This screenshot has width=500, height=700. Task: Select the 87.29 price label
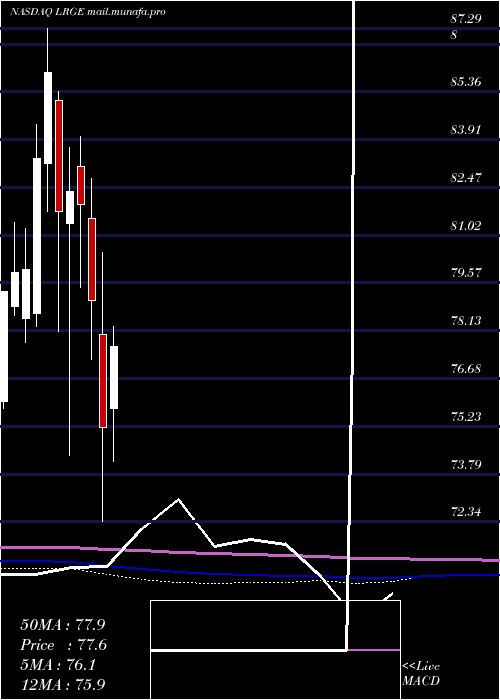[466, 19]
